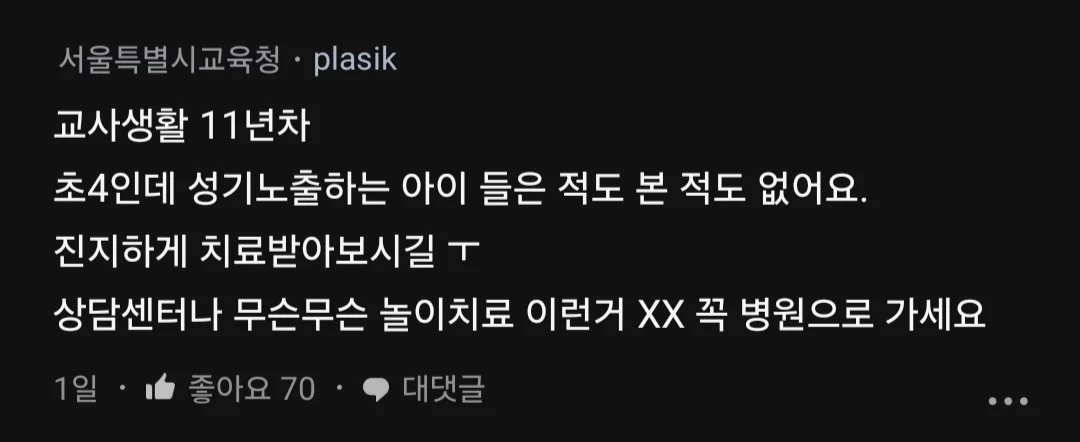This screenshot has width=1080, height=442.
Task: Click the 서울특별시교육청 organization label
Action: coord(169,61)
